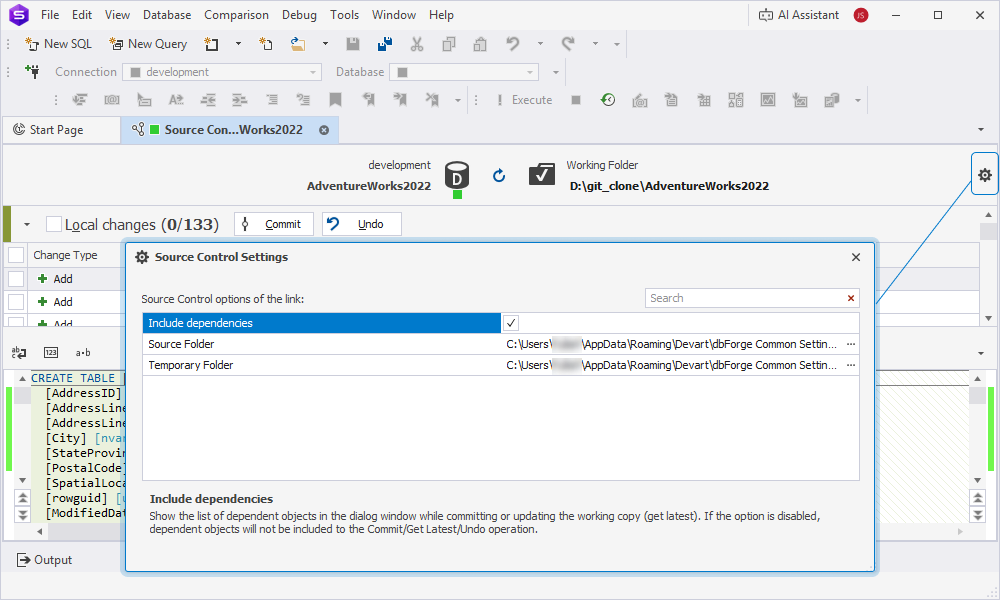Screen dimensions: 1000x600
Task: Click the Undo button in Local changes
Action: (x=362, y=224)
